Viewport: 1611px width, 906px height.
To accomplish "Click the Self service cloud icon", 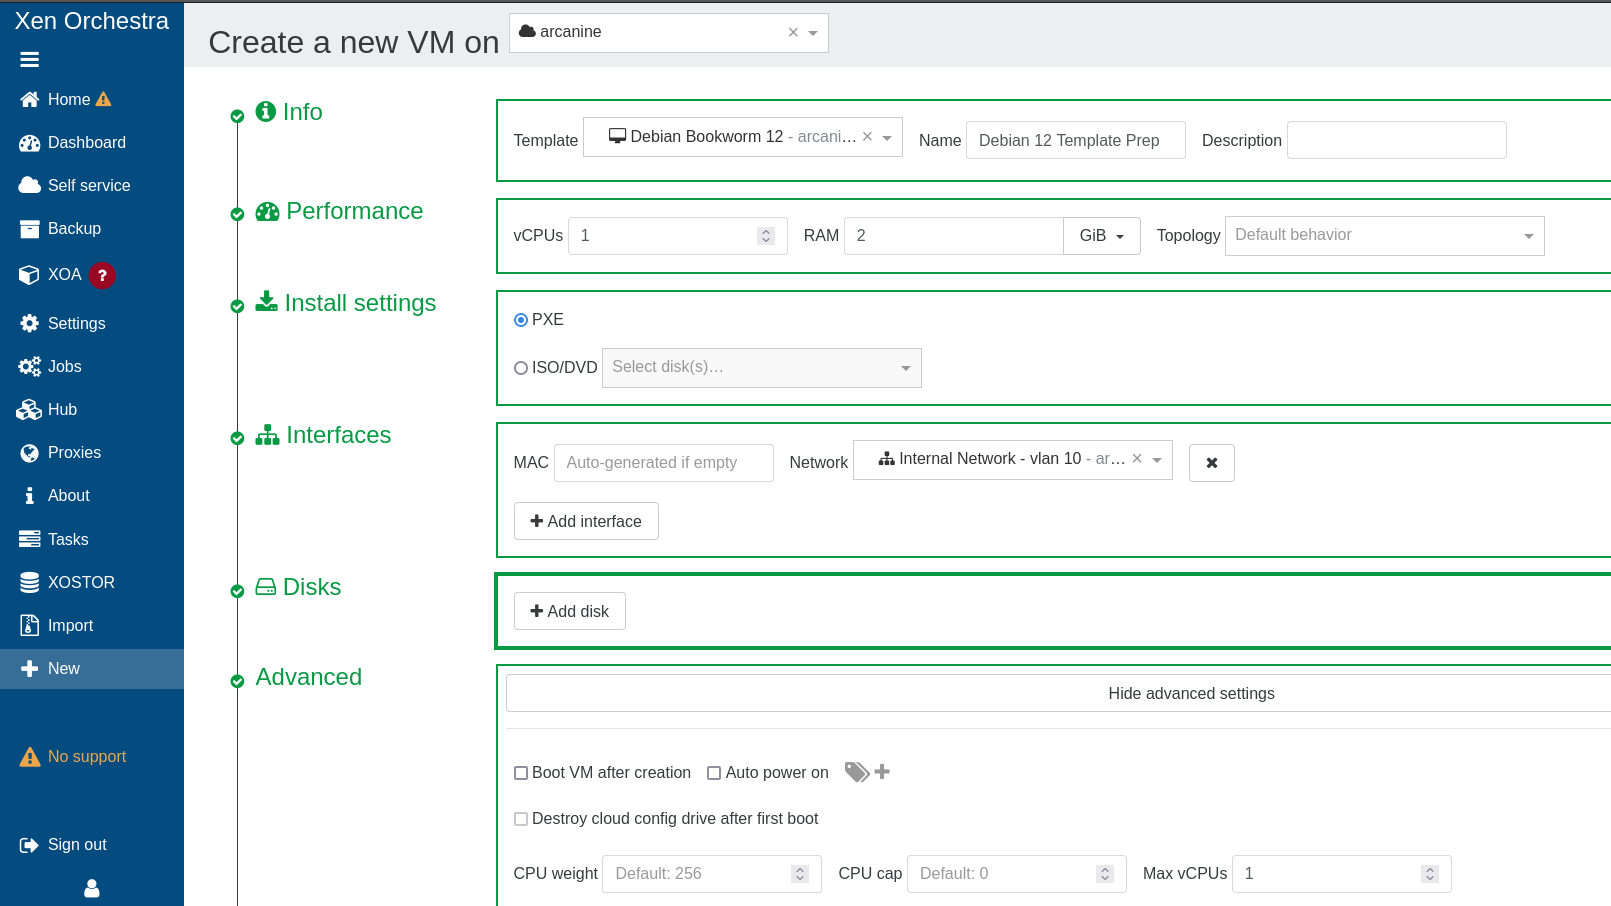I will (30, 185).
